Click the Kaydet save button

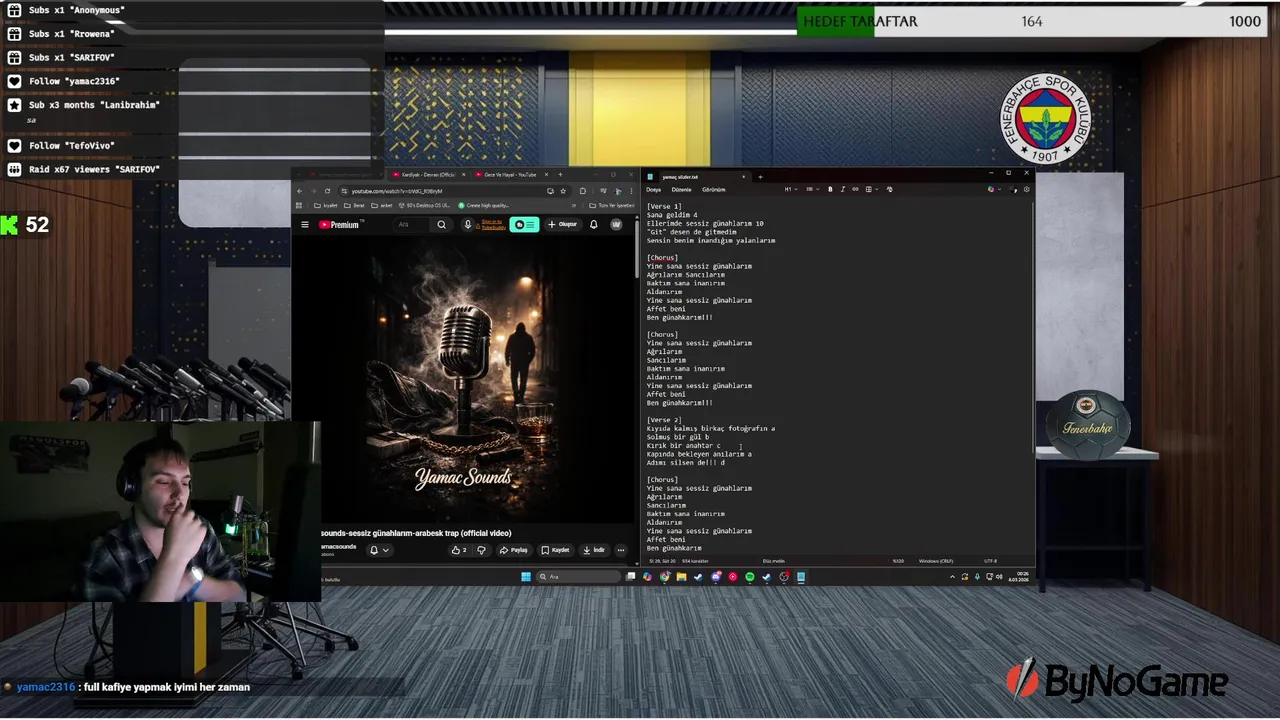[556, 550]
